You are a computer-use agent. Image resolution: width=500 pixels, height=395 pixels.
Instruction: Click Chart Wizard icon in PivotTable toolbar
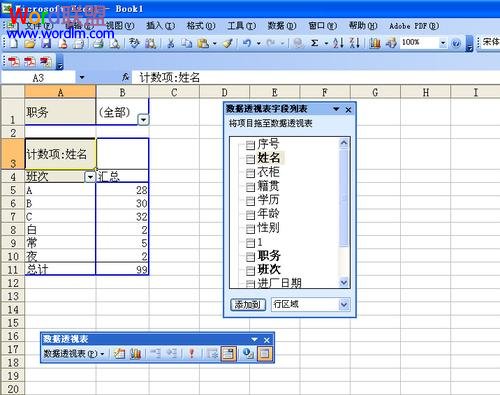tap(135, 354)
